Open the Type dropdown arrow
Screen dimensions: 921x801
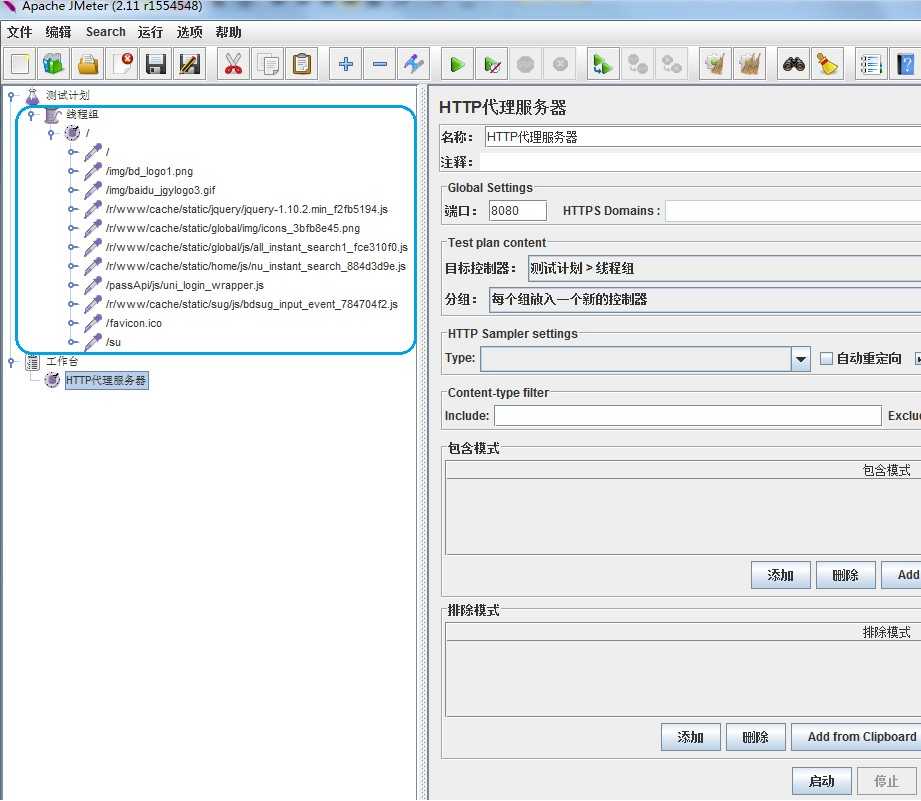pos(800,359)
